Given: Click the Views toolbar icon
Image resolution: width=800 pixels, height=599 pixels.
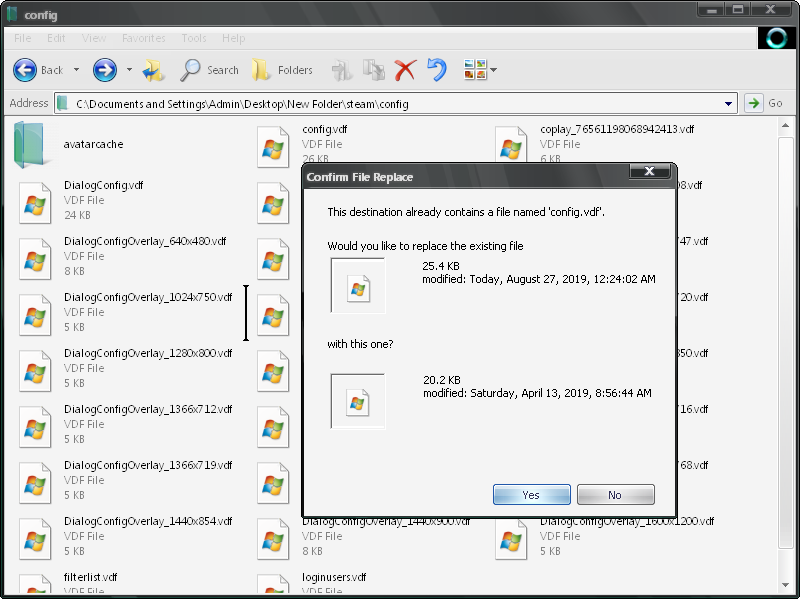Looking at the screenshot, I should (x=471, y=70).
